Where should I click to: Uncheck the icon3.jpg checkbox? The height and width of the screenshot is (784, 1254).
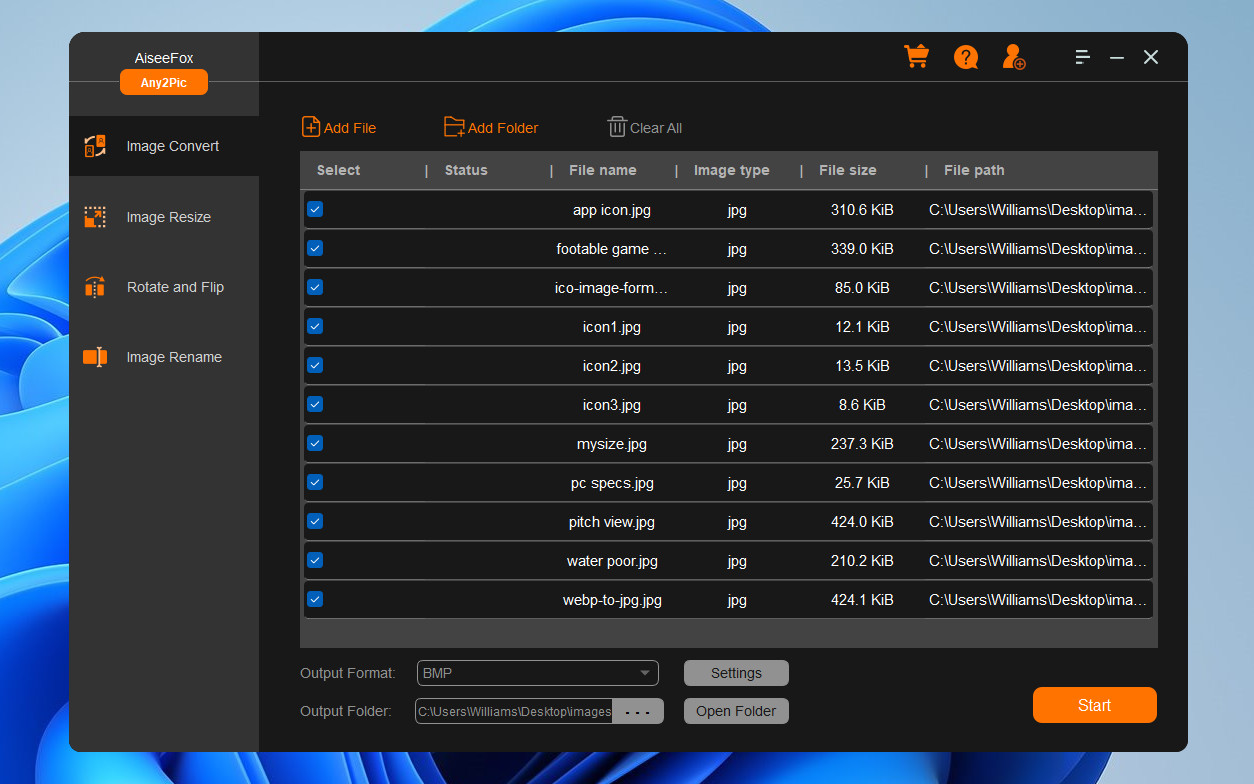coord(315,404)
